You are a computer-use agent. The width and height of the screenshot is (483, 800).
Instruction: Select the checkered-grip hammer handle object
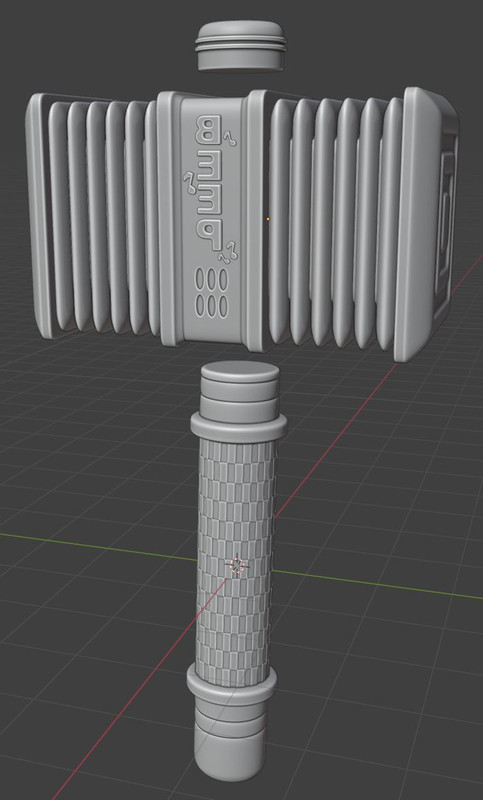[236, 571]
